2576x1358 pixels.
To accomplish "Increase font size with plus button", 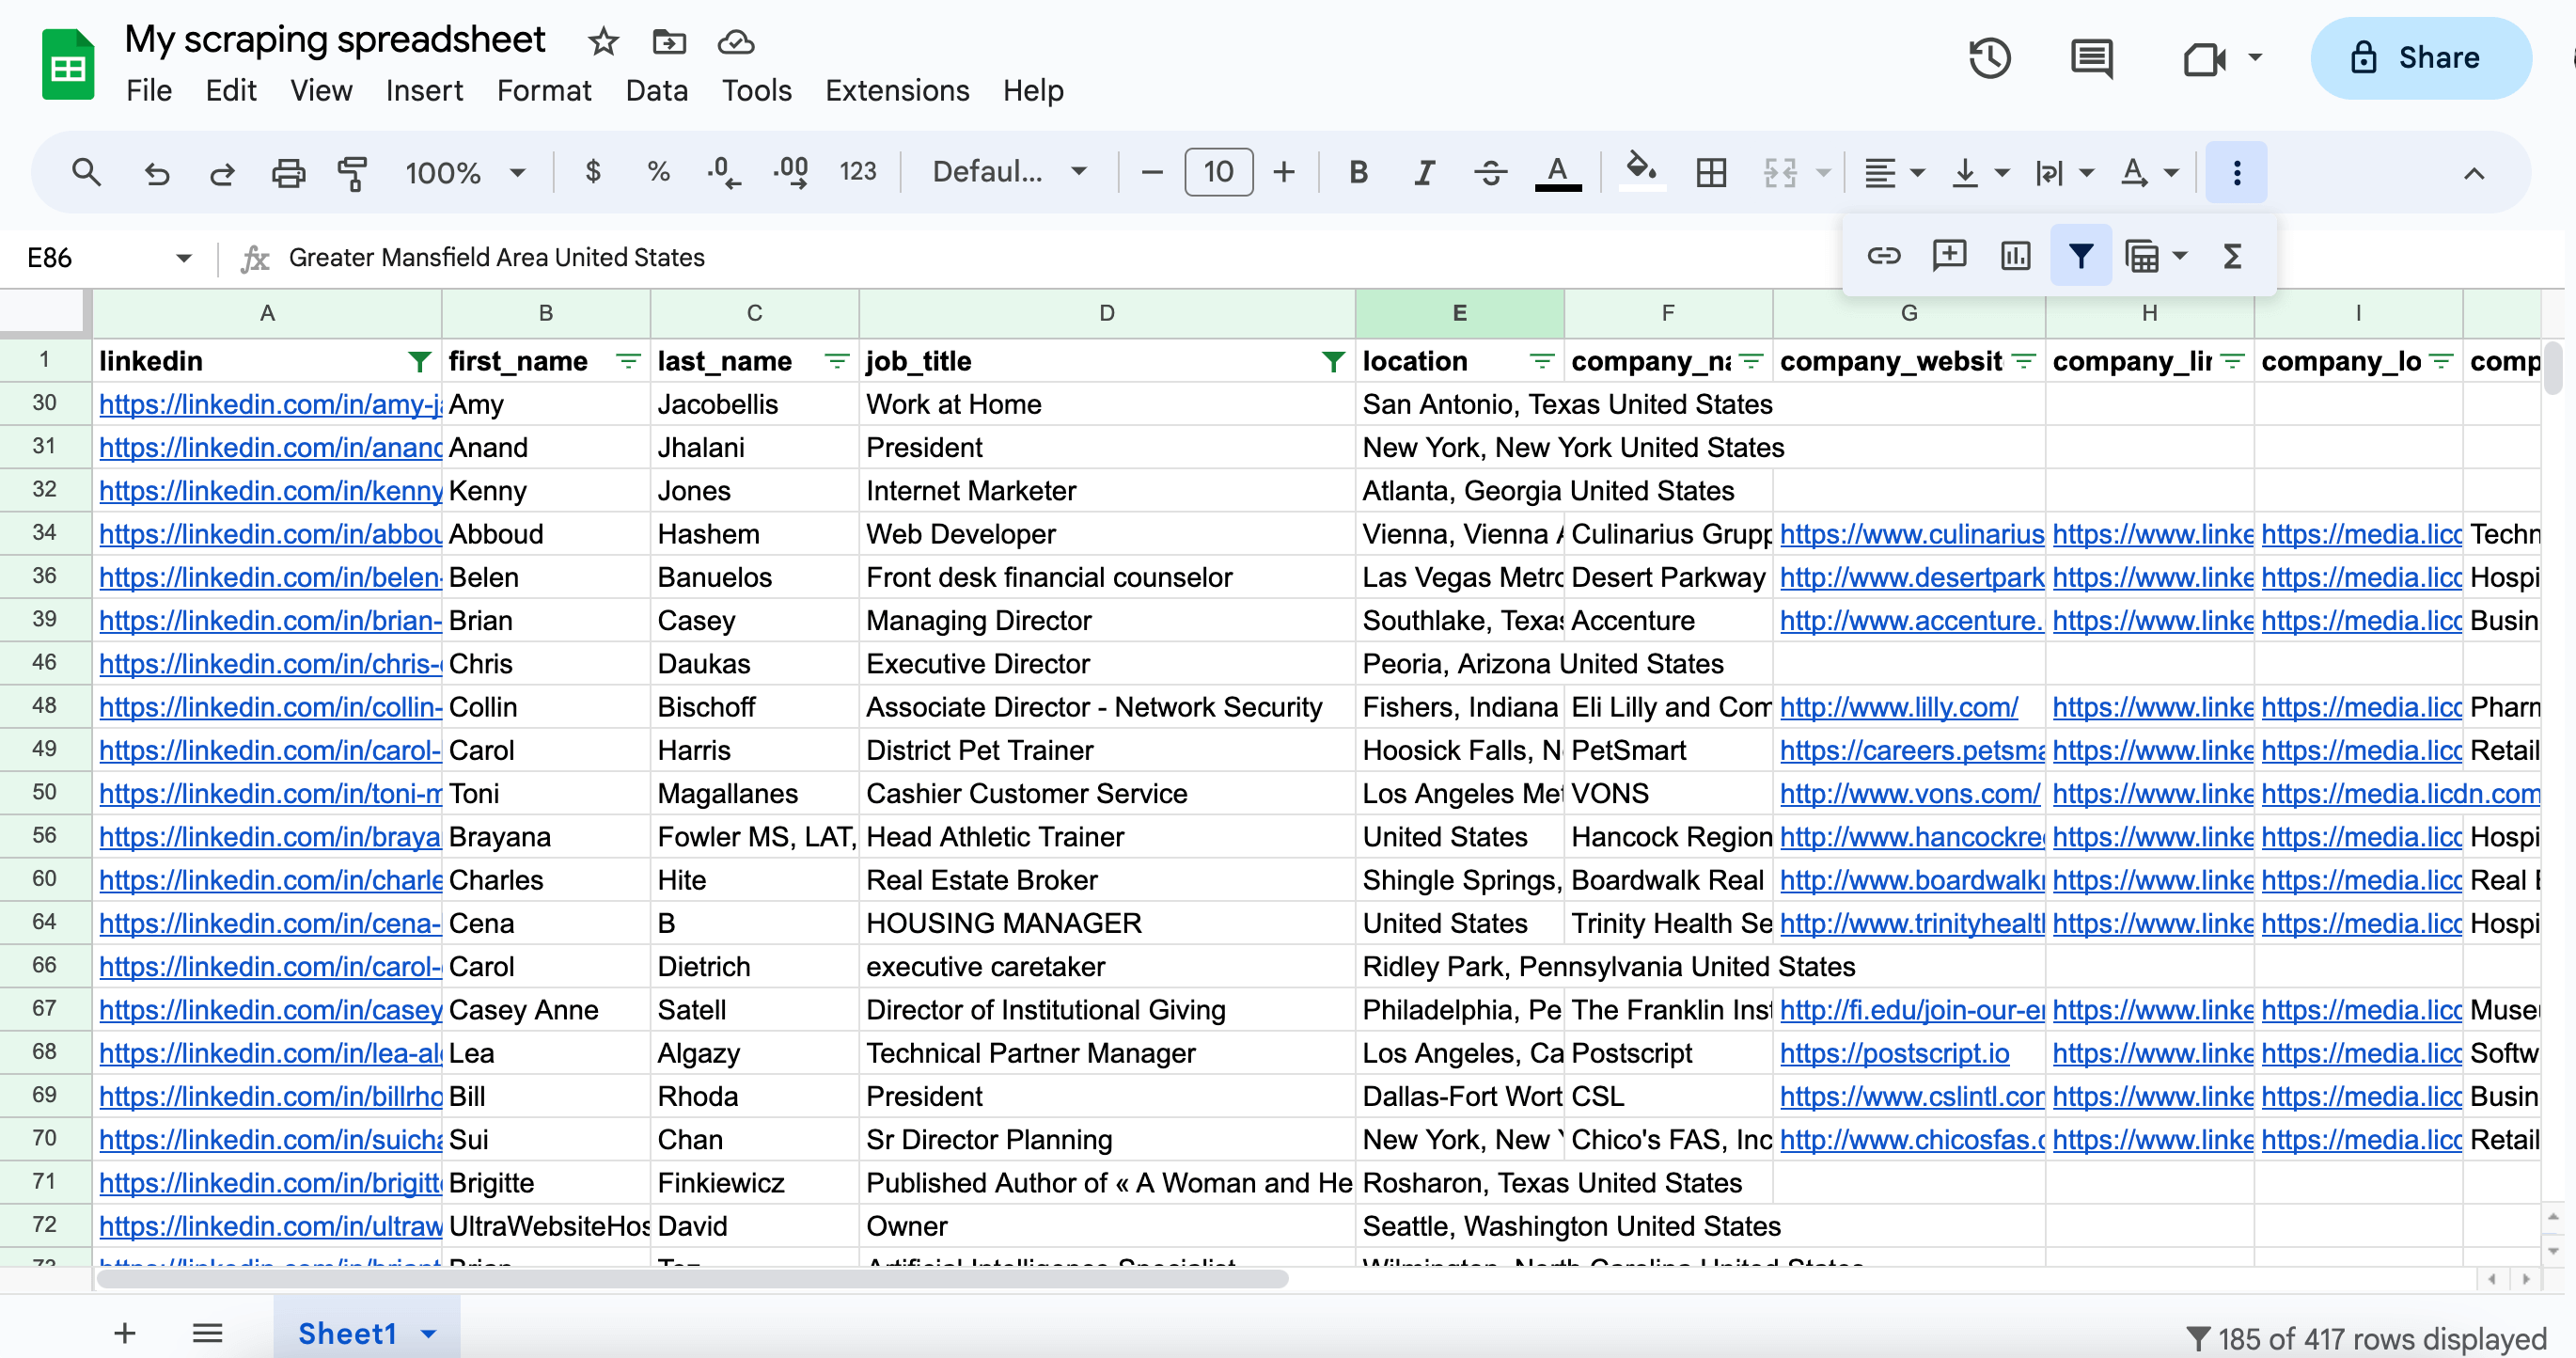I will coord(1284,172).
